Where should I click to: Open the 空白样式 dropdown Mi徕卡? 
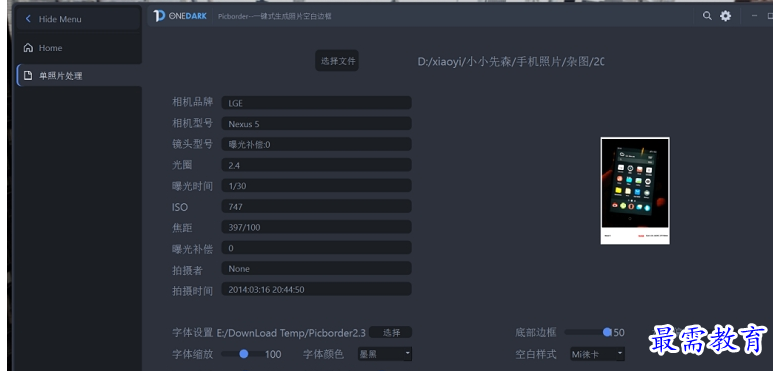(597, 354)
